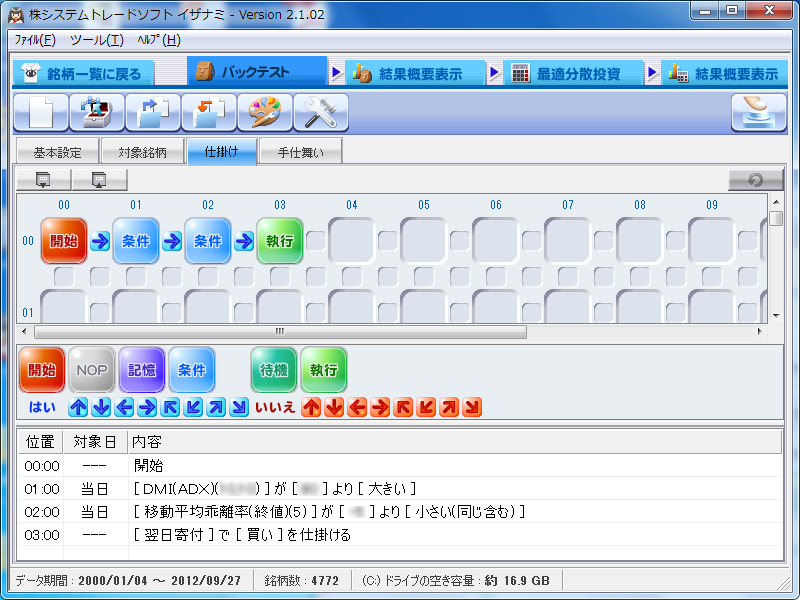Select the 移動平均乖離率 condition row
Screen dimensions: 800x600
pyautogui.click(x=400, y=511)
